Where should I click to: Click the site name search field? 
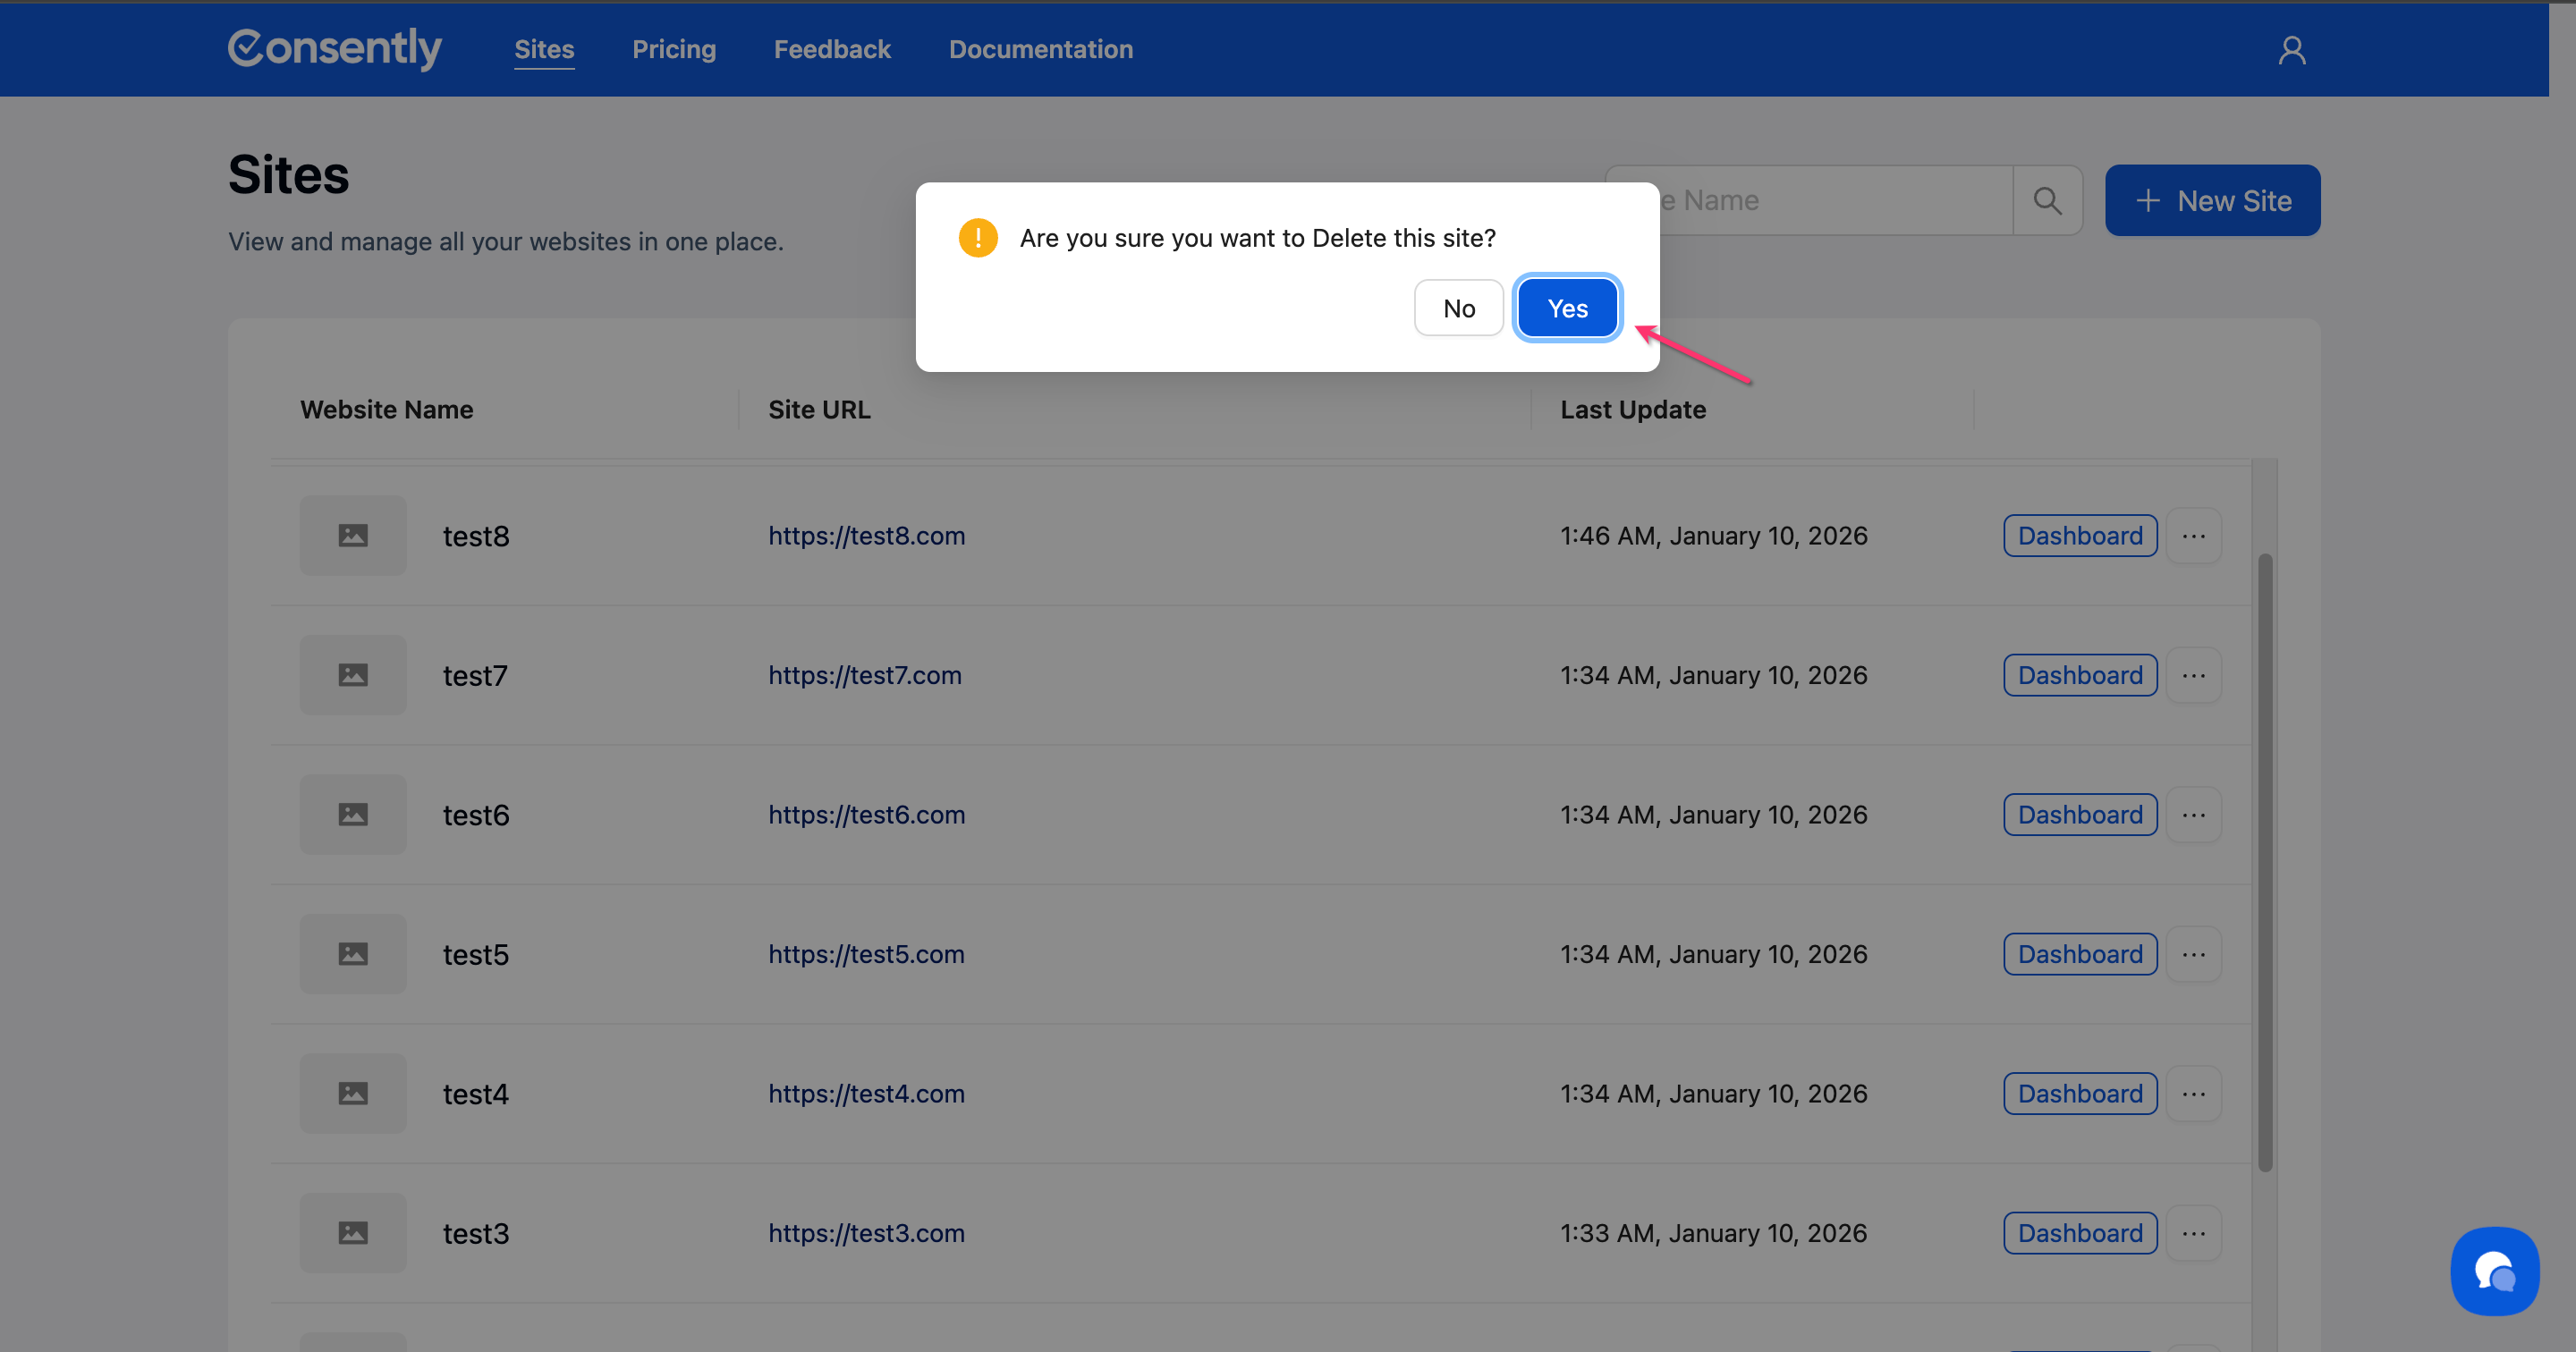point(1830,201)
